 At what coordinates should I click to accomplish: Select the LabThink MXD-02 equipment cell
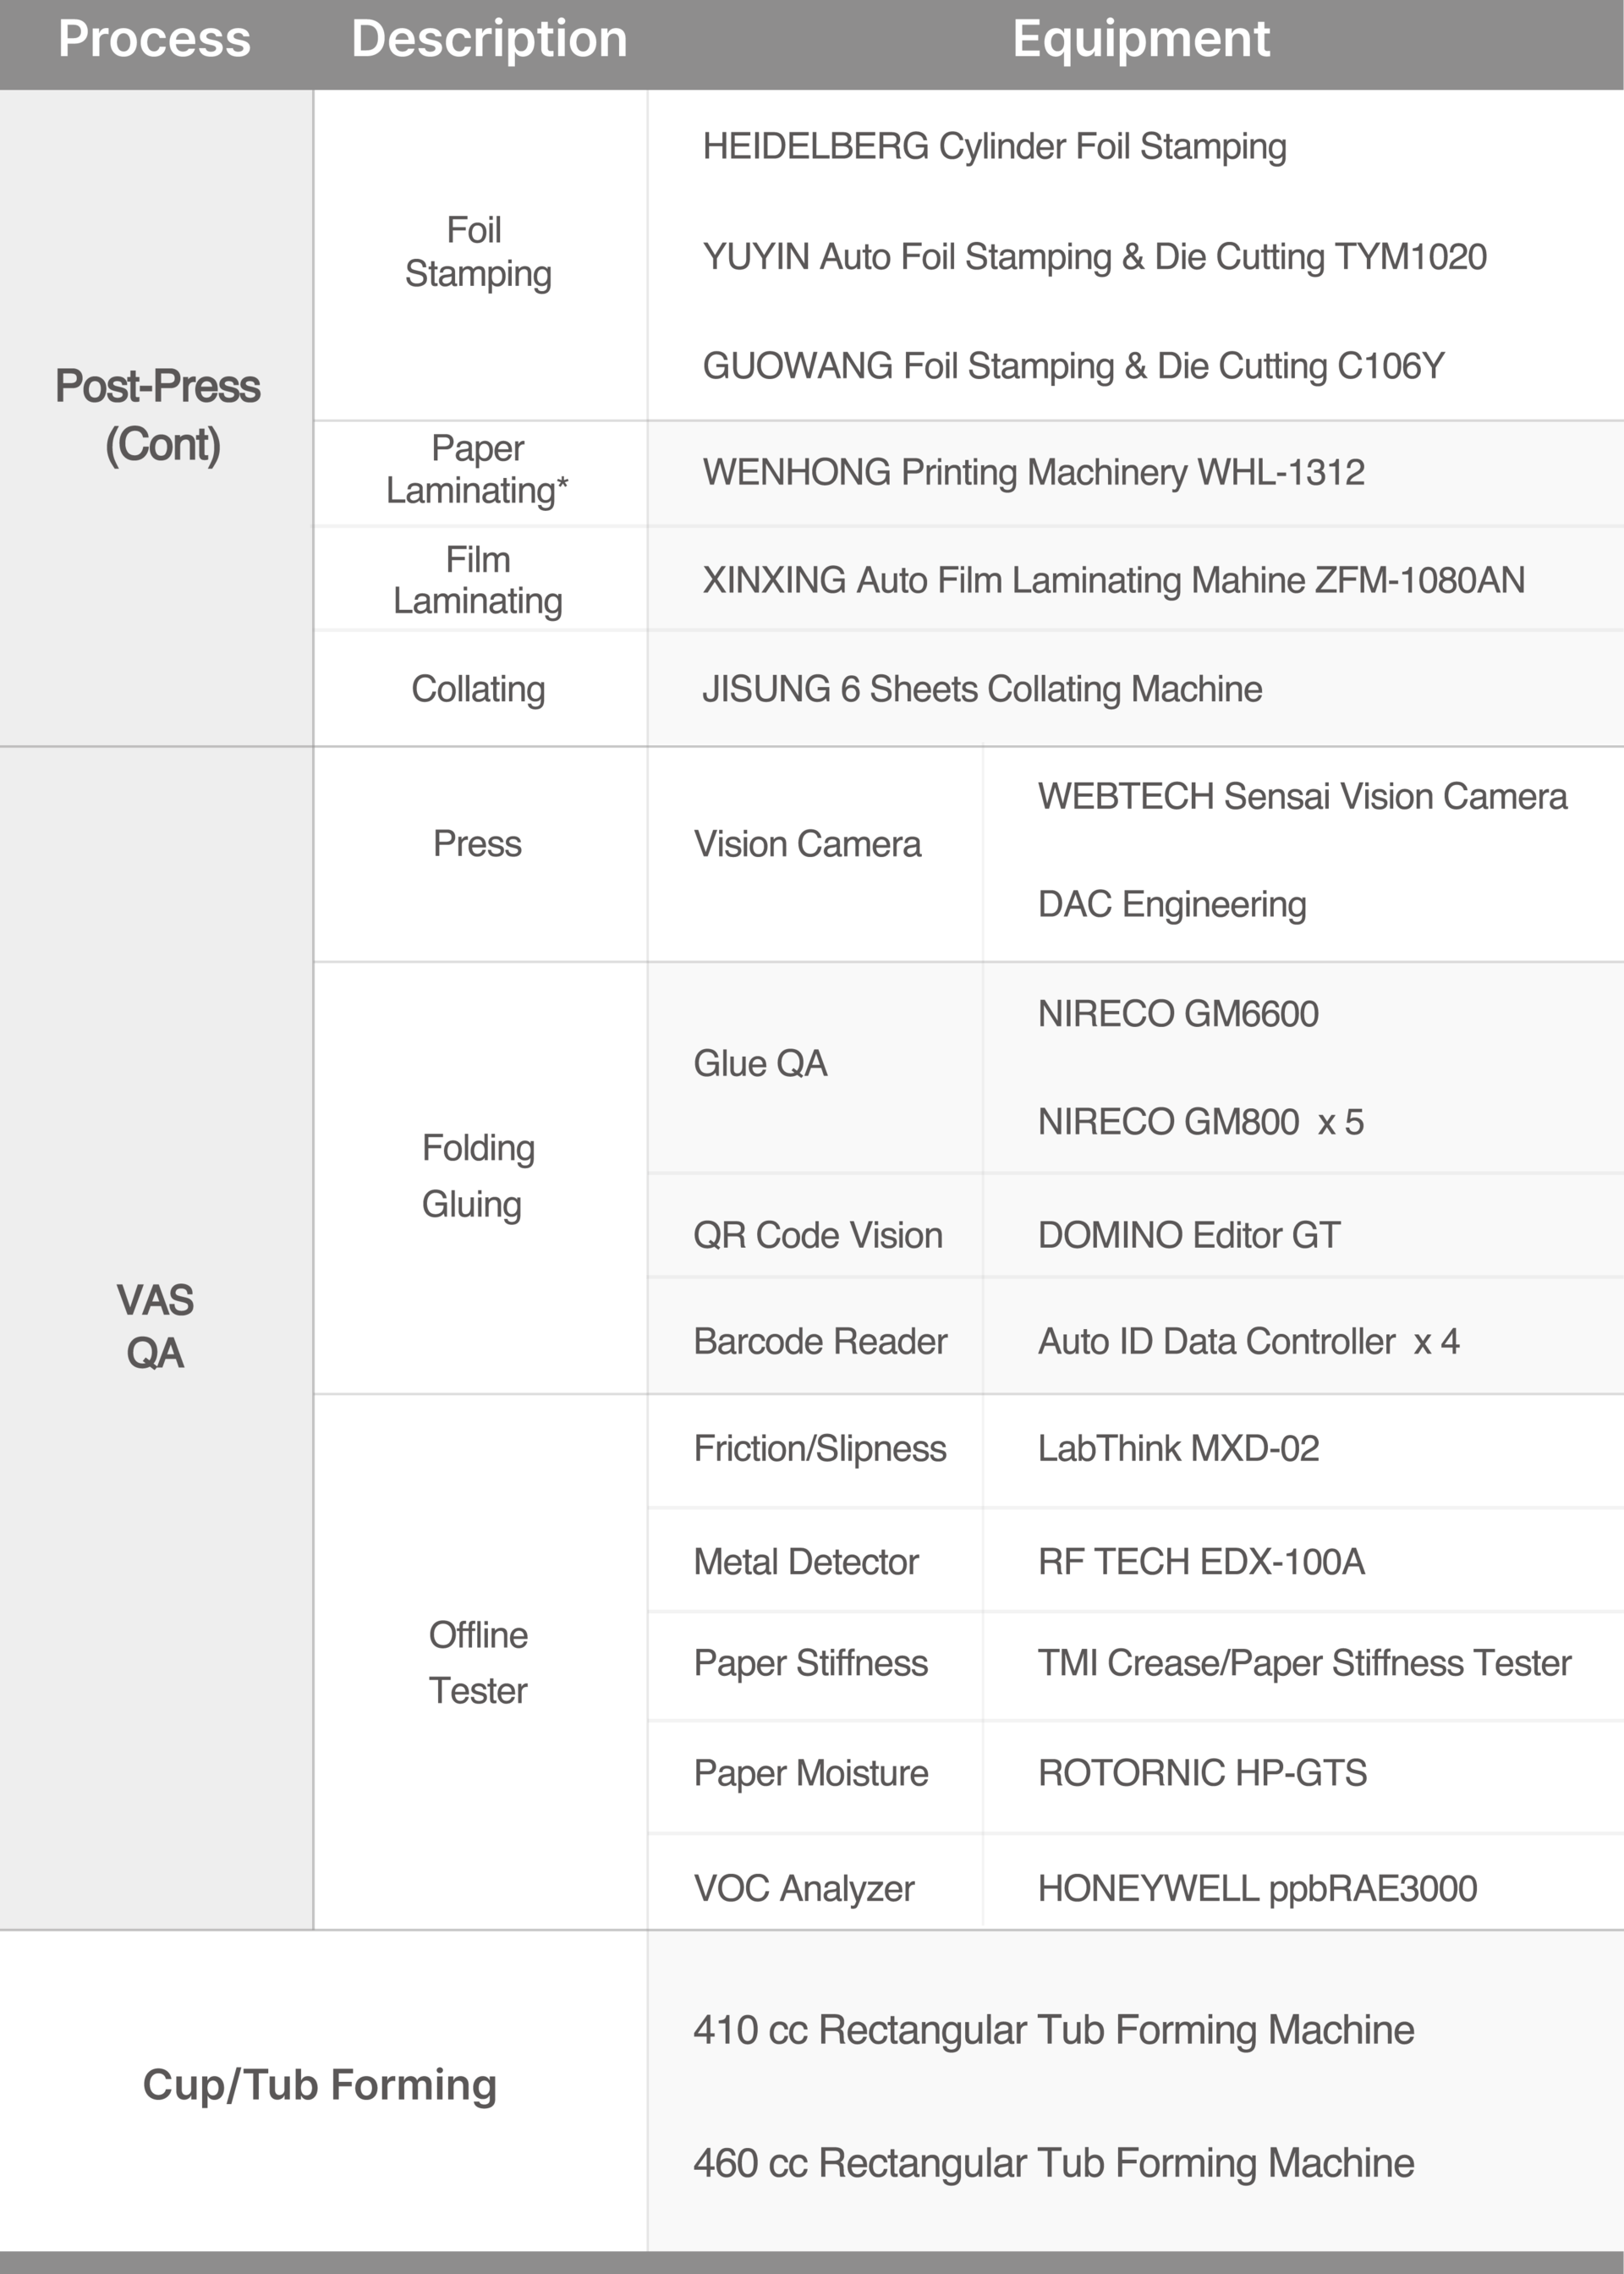(1178, 1449)
